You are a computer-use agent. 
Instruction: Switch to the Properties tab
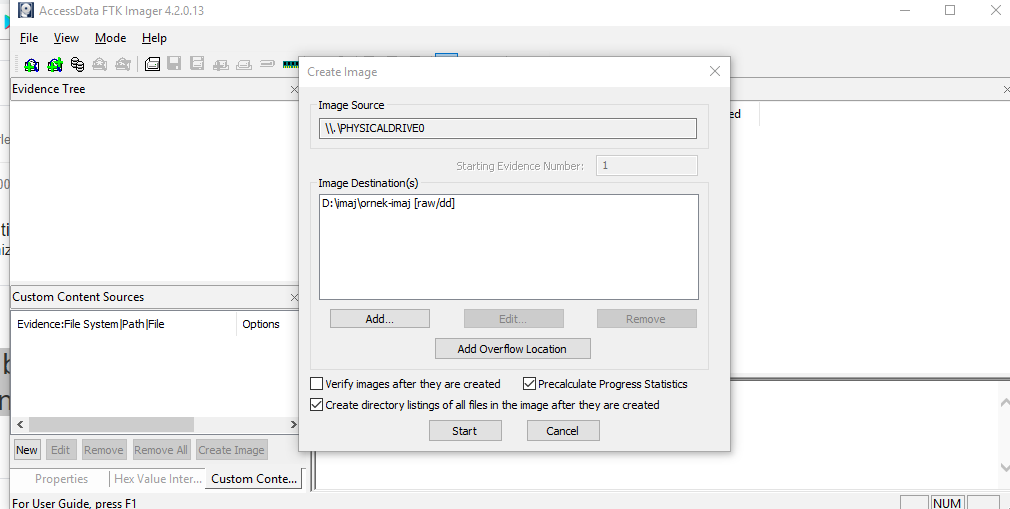(x=61, y=479)
